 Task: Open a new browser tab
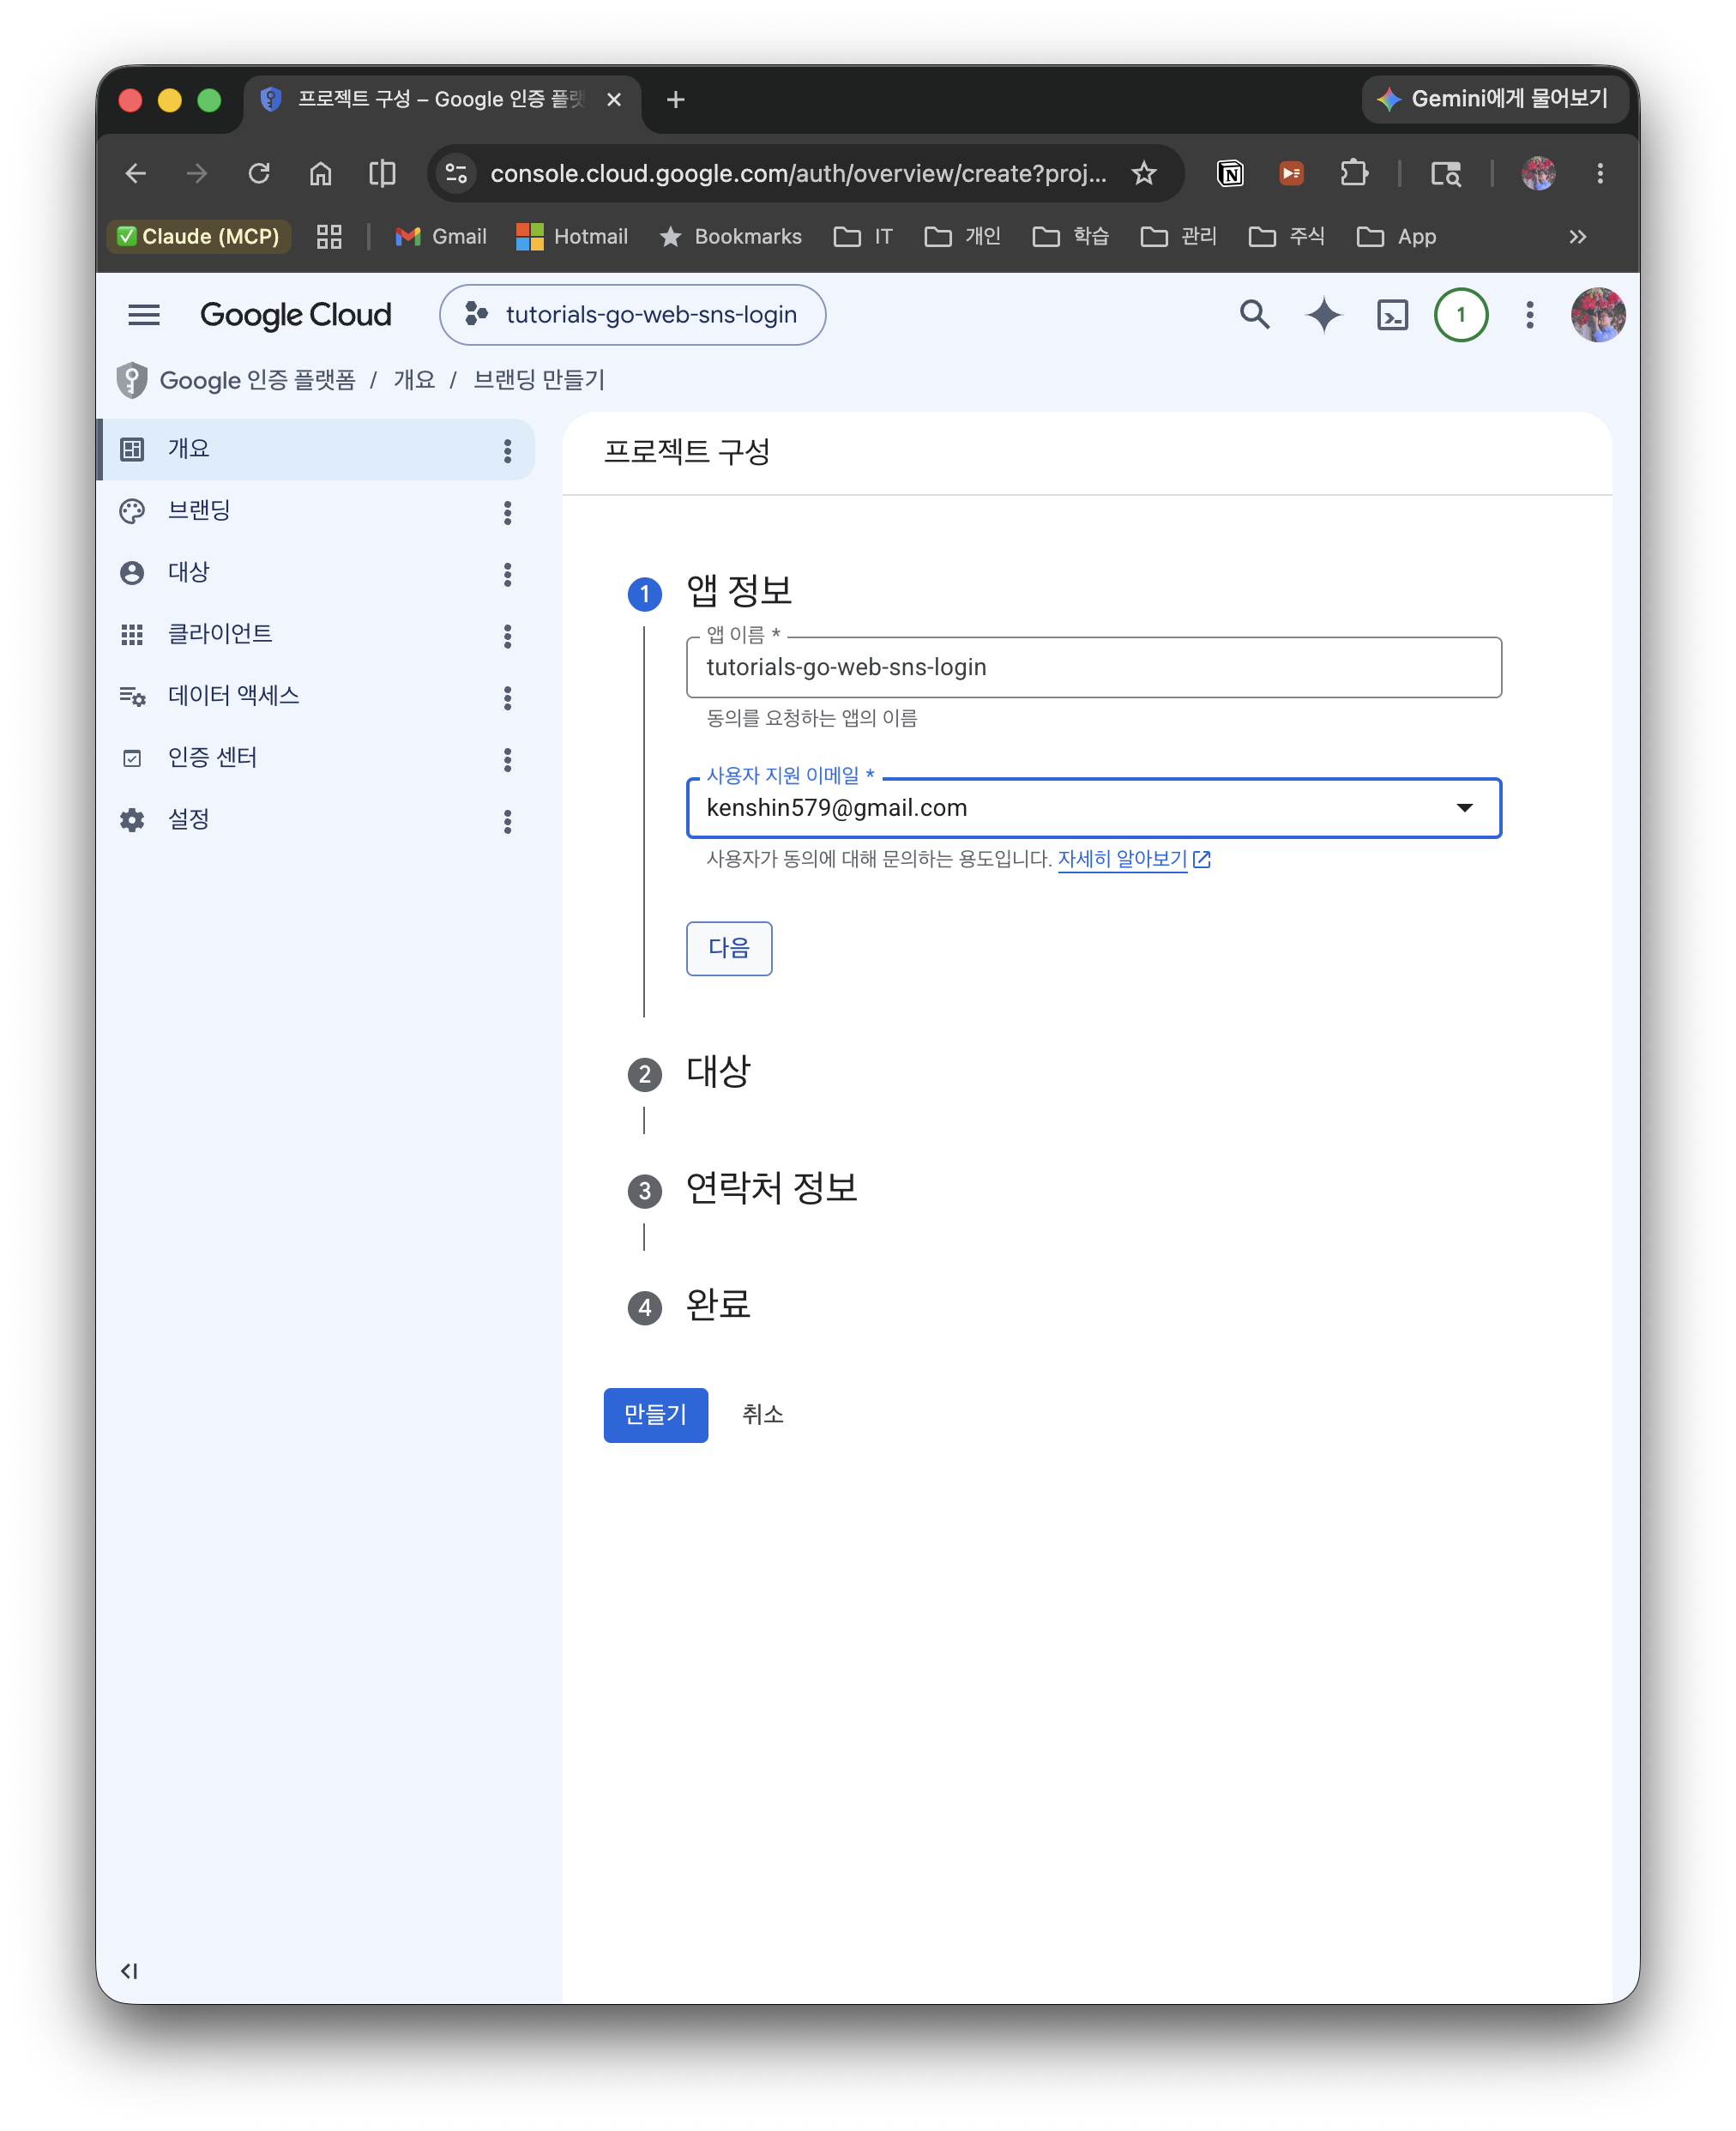675,100
